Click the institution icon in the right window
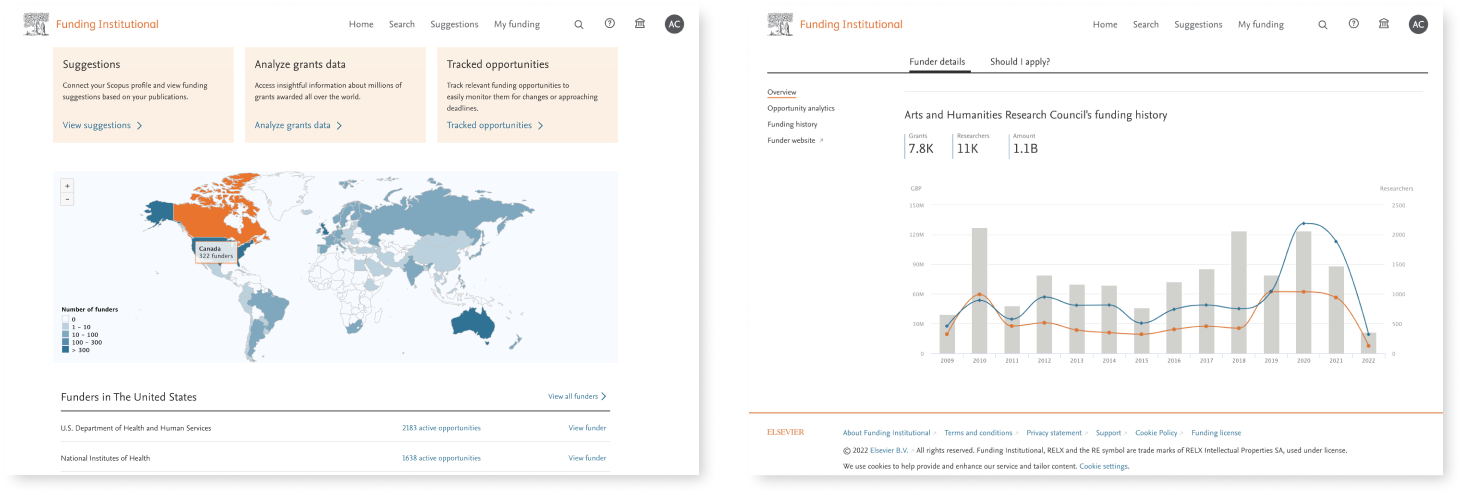The height and width of the screenshot is (495, 1462). [x=1384, y=24]
